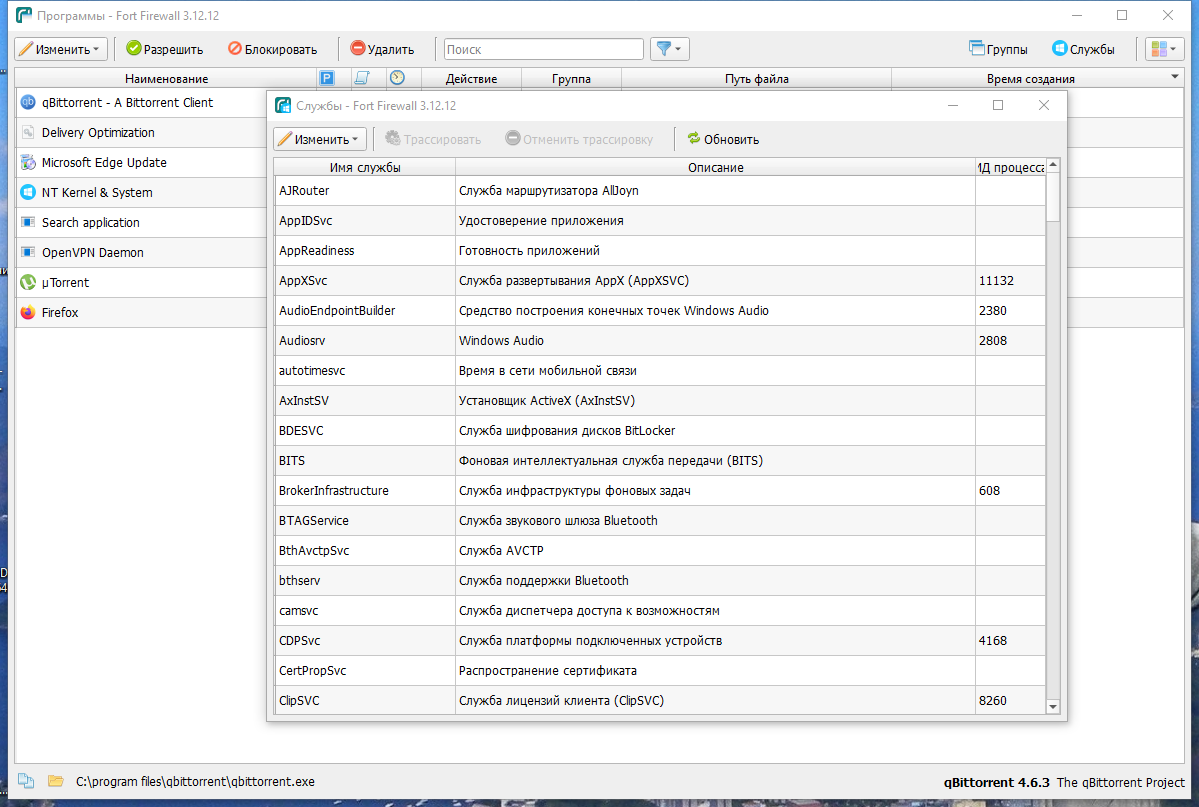1199x807 pixels.
Task: Select the autotimesvc service row
Action: (659, 370)
